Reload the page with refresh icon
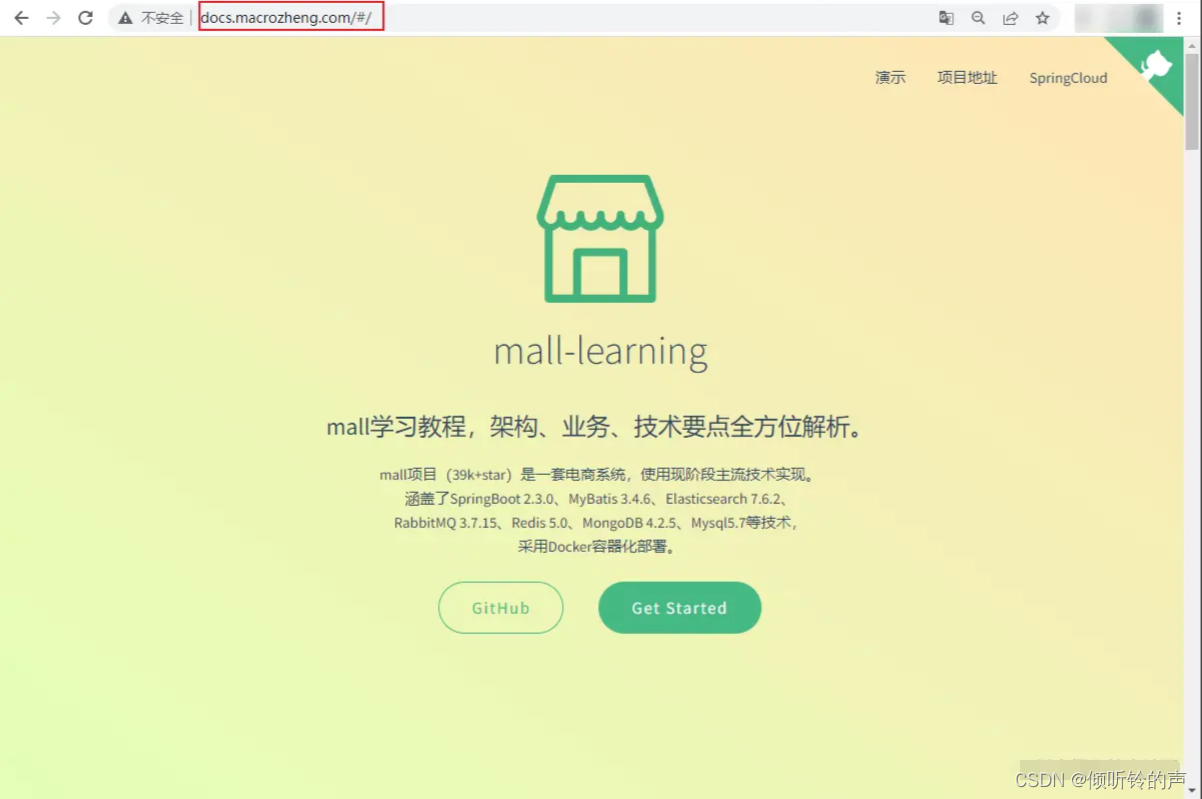1202x799 pixels. [85, 18]
